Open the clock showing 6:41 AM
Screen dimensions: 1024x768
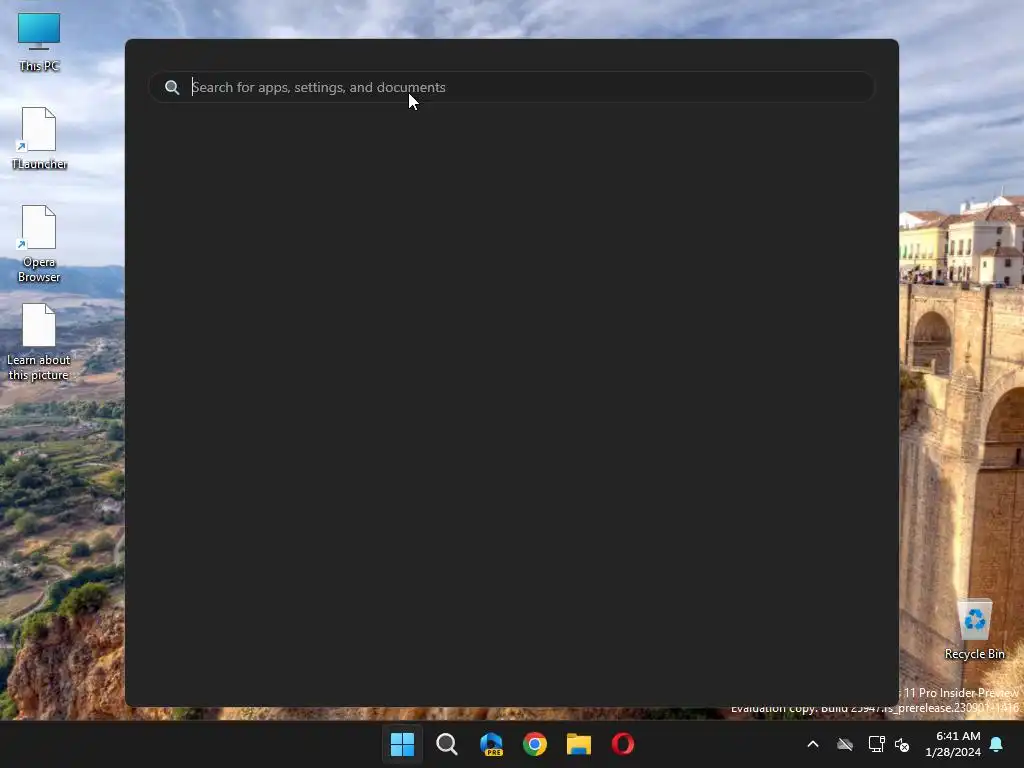(953, 744)
